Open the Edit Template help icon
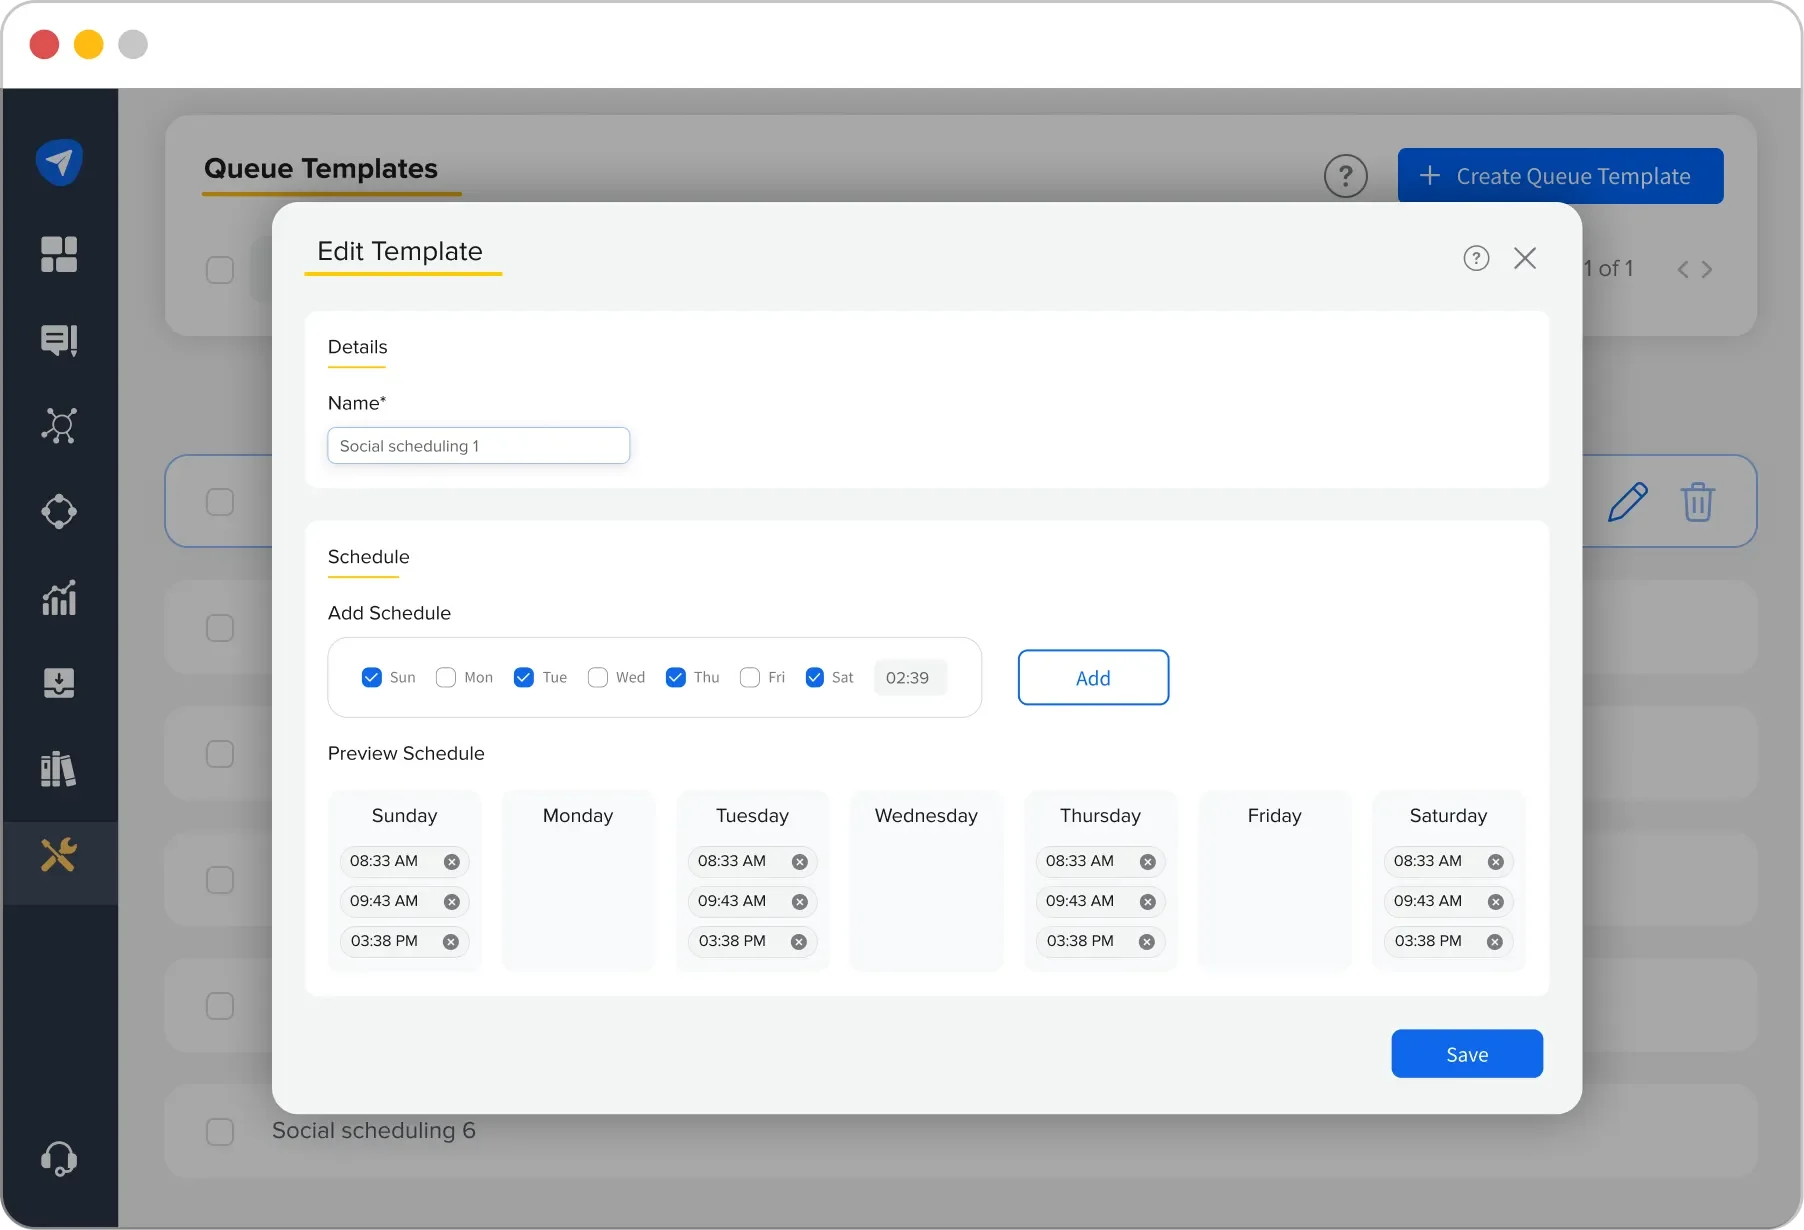Viewport: 1804px width, 1230px height. coord(1476,258)
